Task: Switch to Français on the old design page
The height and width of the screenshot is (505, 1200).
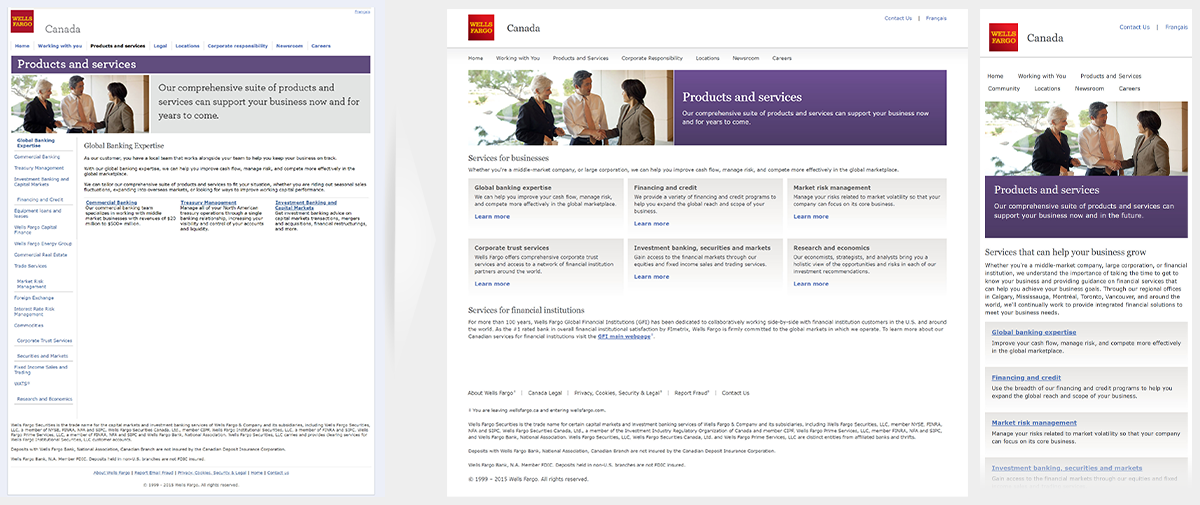Action: point(362,12)
